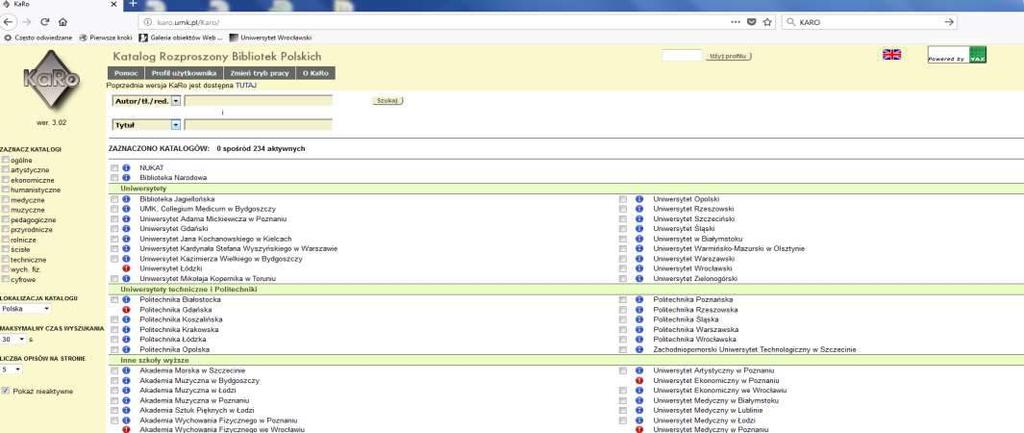Screen dimensions: 1024x433
Task: Bookmark this page with star icon
Action: click(x=767, y=22)
